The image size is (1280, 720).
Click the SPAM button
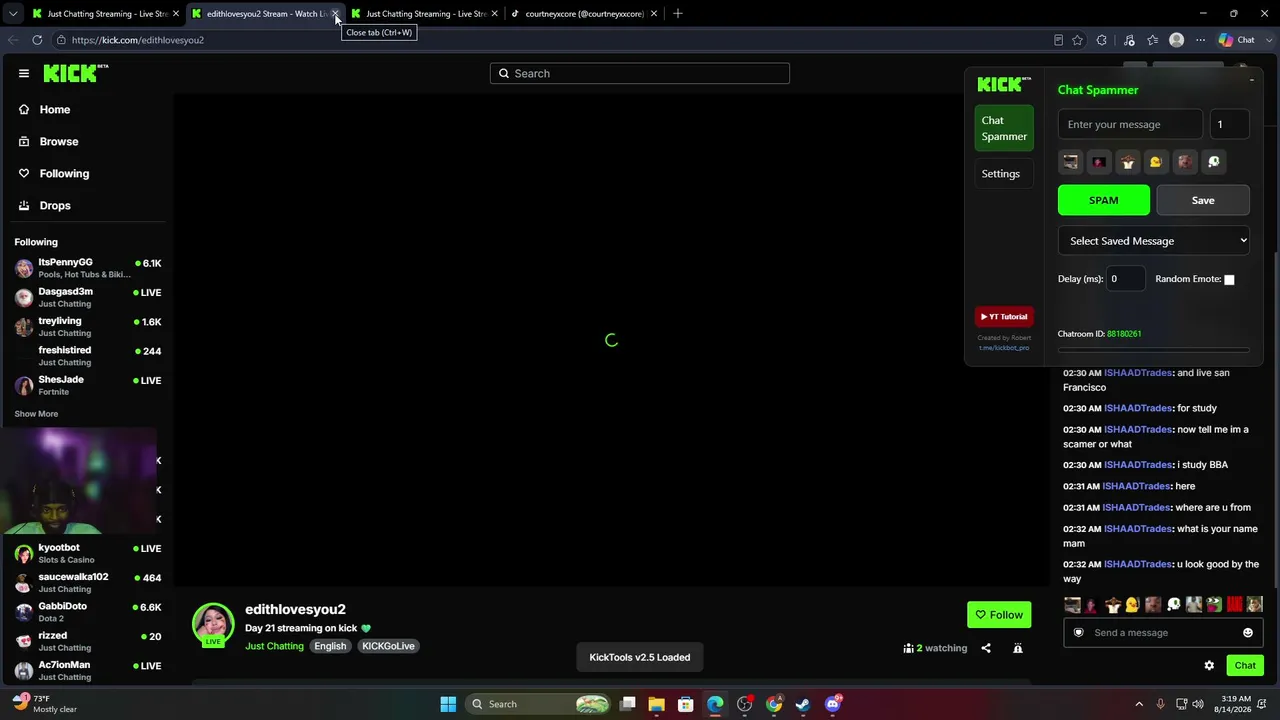click(1104, 200)
